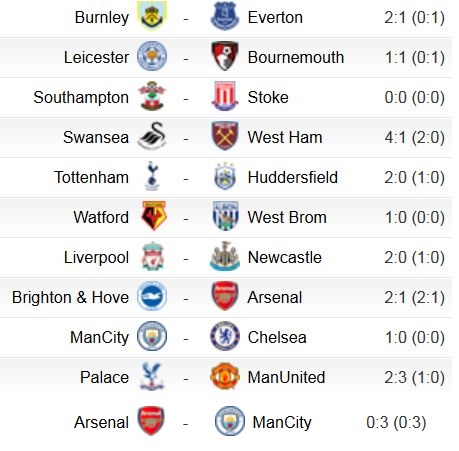Click the Southampton team name
This screenshot has height=451, width=459.
[81, 97]
